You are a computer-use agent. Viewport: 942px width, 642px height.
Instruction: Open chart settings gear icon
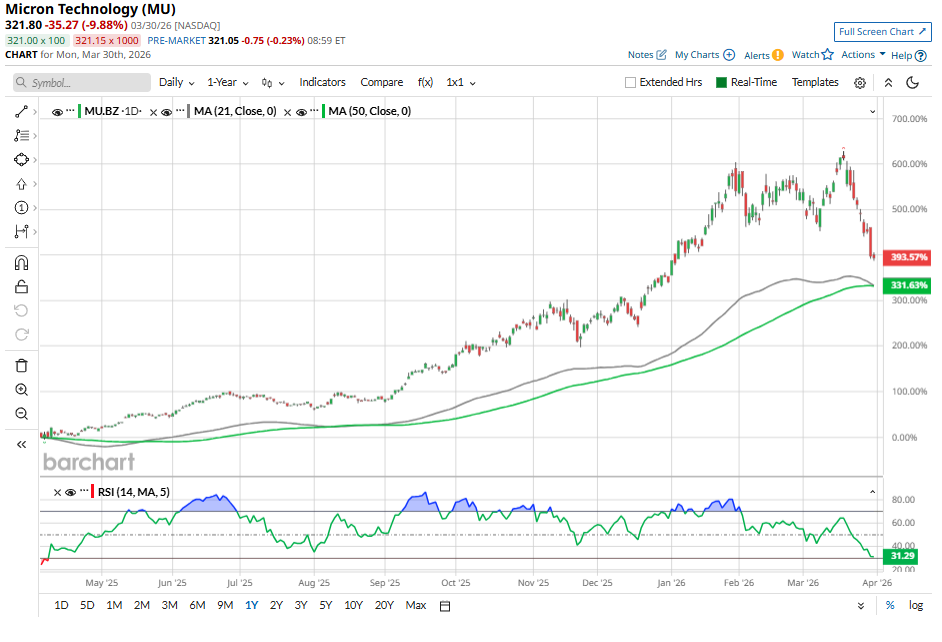pyautogui.click(x=860, y=83)
